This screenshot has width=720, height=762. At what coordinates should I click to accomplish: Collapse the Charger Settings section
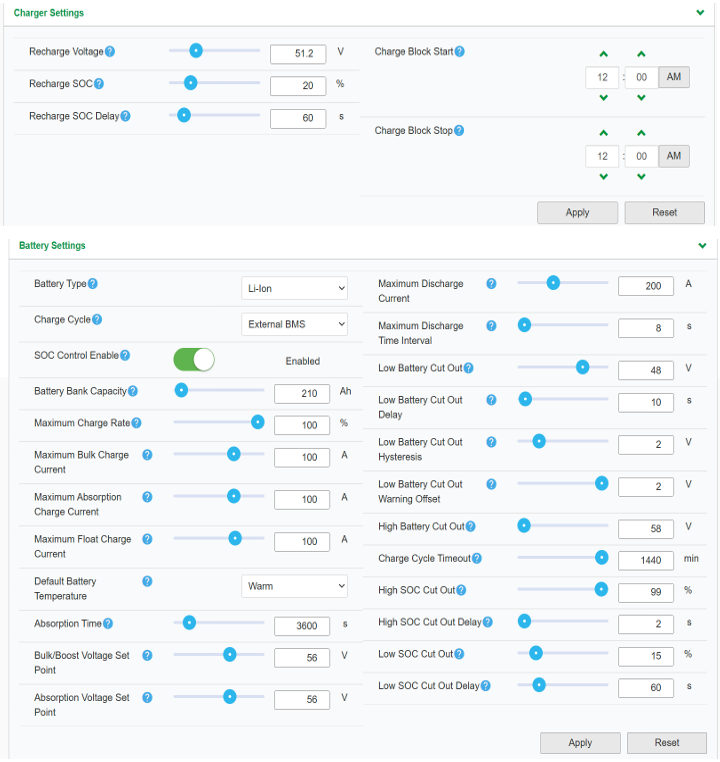point(700,13)
